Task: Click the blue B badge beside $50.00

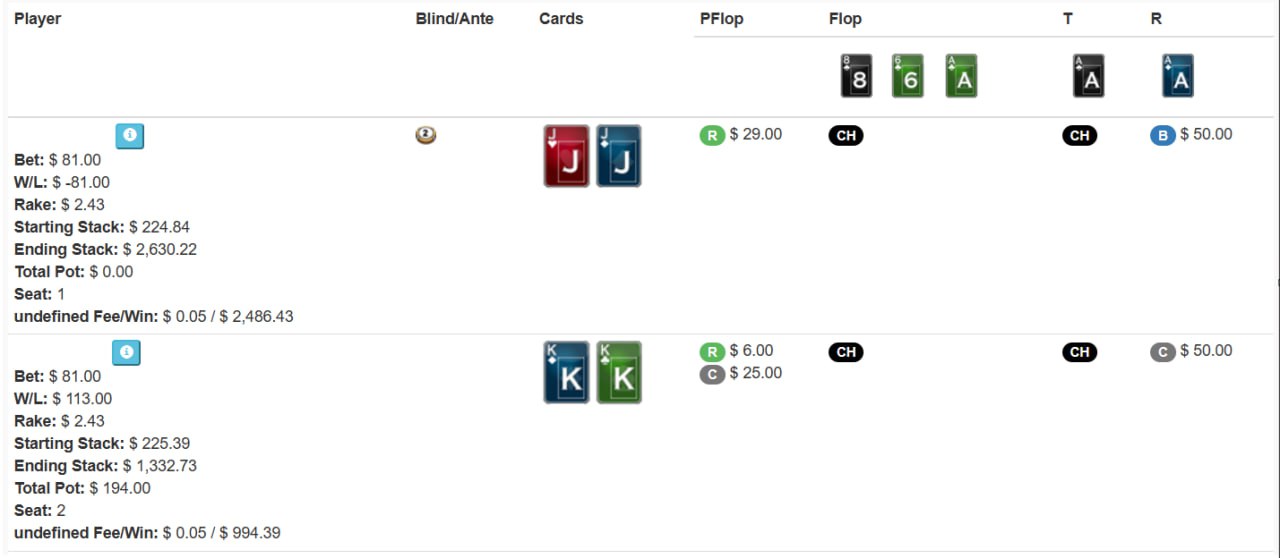Action: coord(1162,135)
